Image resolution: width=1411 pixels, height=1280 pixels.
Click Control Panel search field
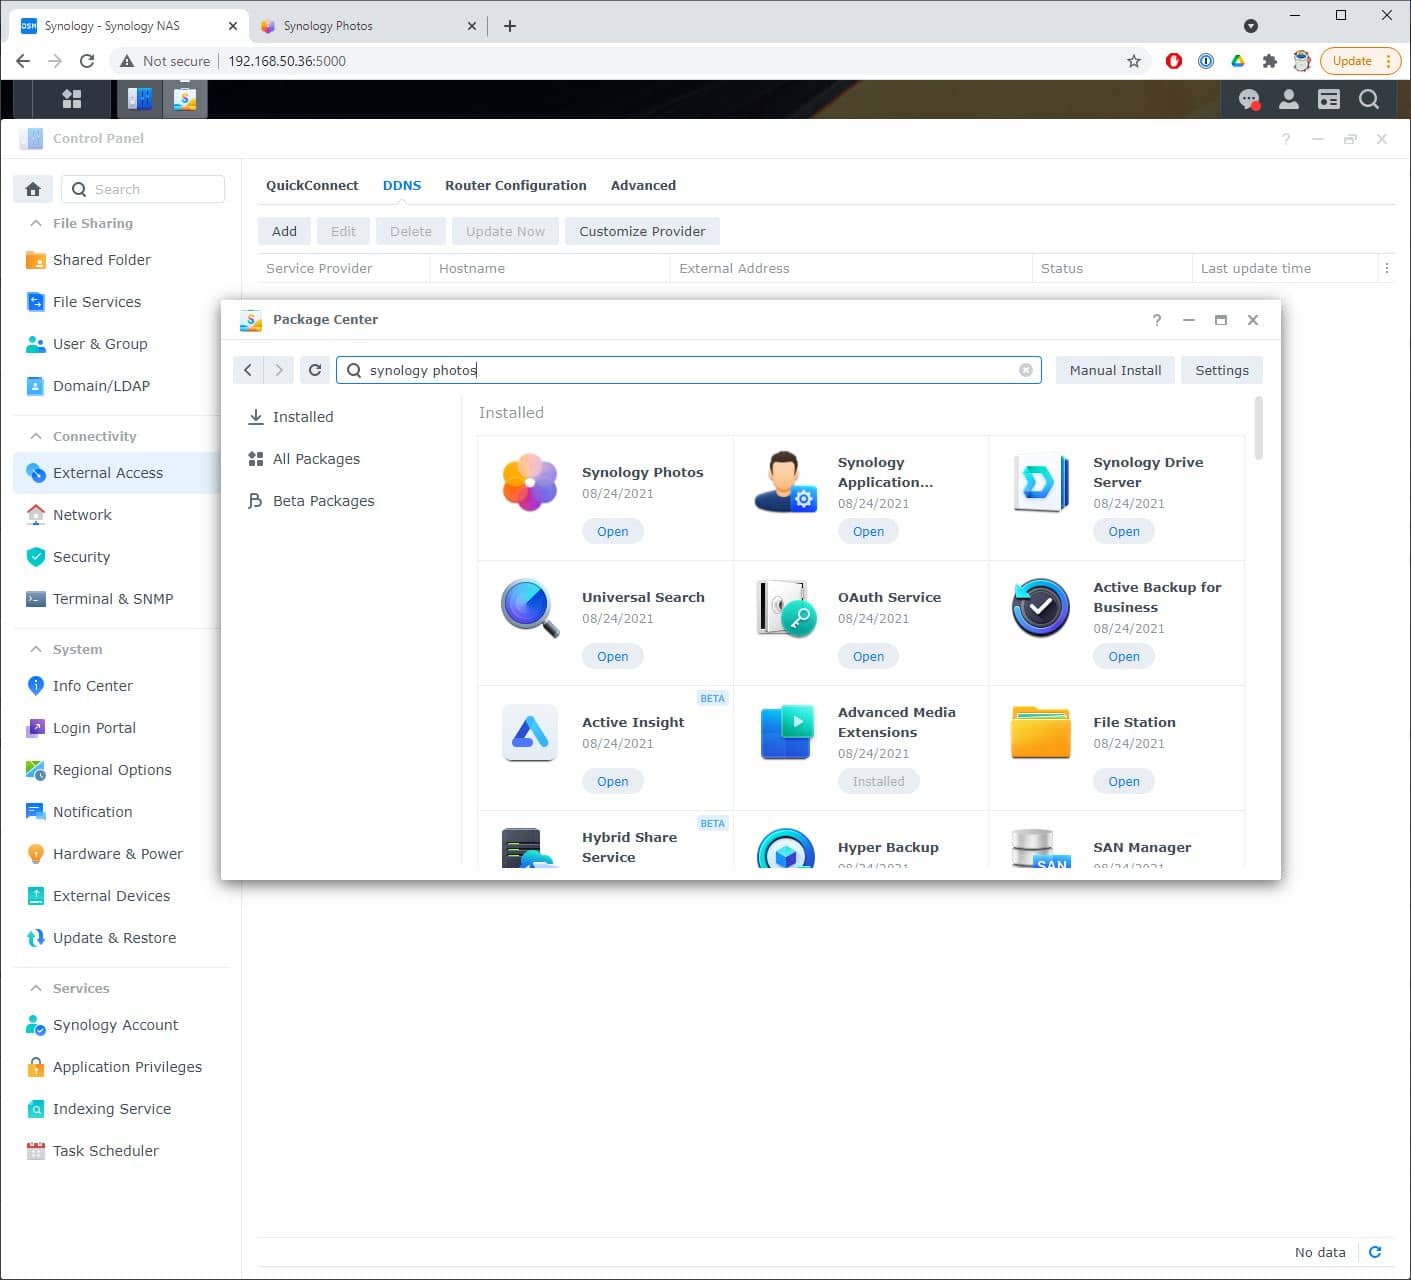pyautogui.click(x=143, y=189)
